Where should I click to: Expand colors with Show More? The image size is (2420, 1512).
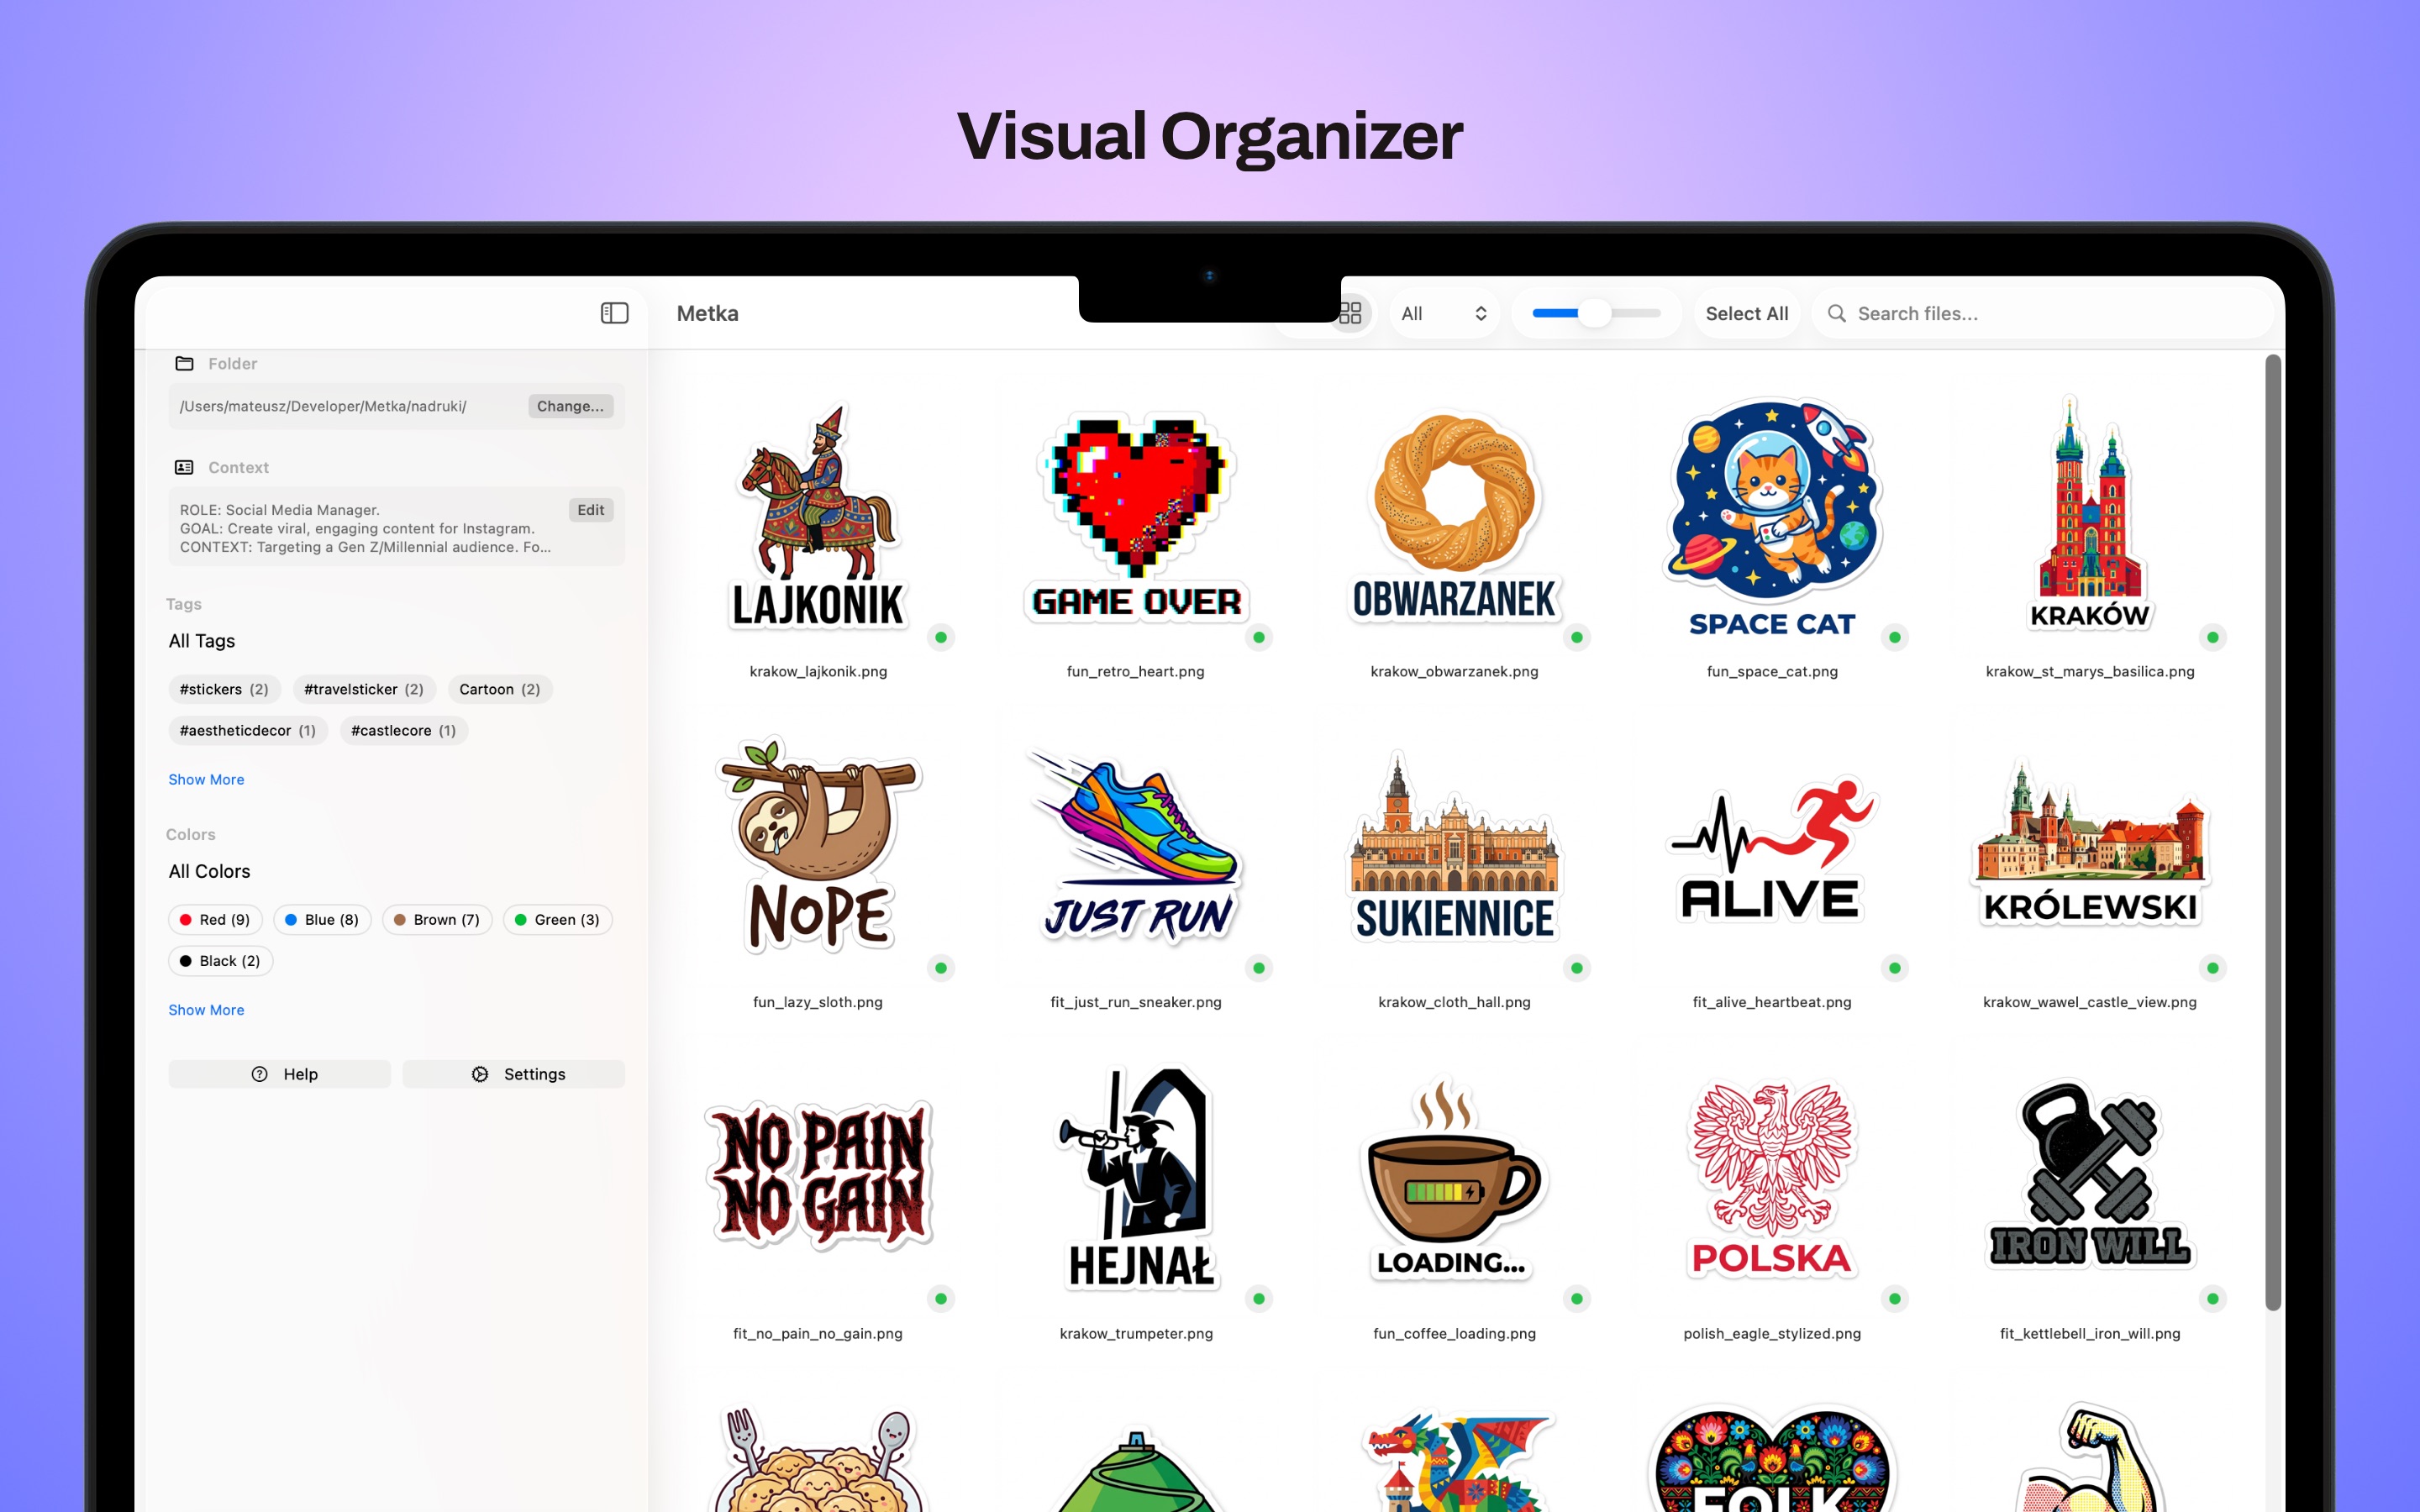(206, 1010)
